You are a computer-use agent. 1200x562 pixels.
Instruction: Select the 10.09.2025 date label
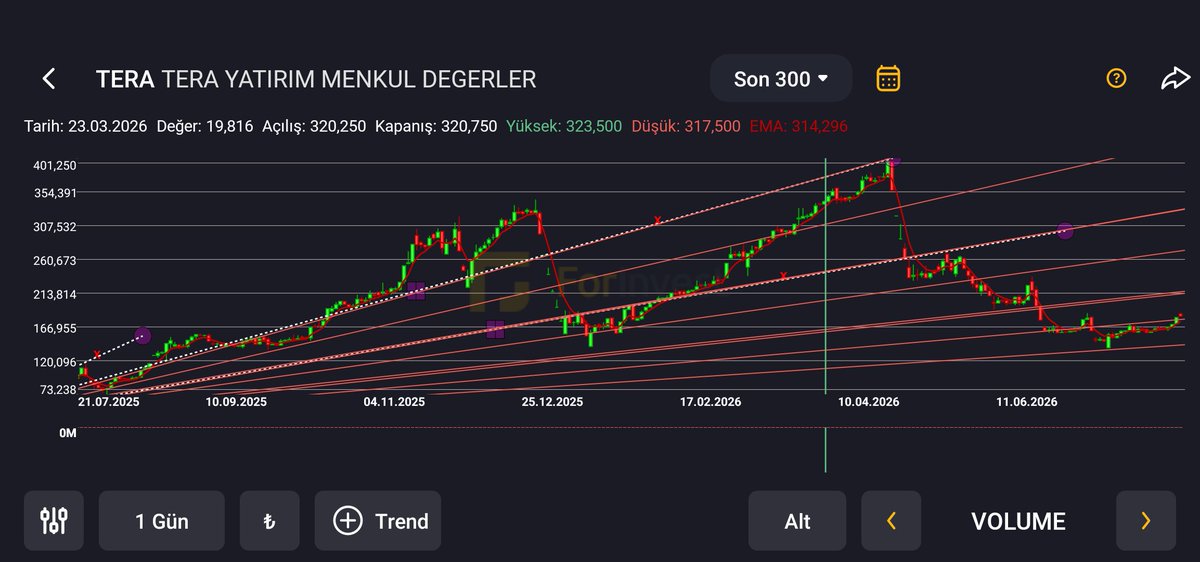pyautogui.click(x=236, y=401)
